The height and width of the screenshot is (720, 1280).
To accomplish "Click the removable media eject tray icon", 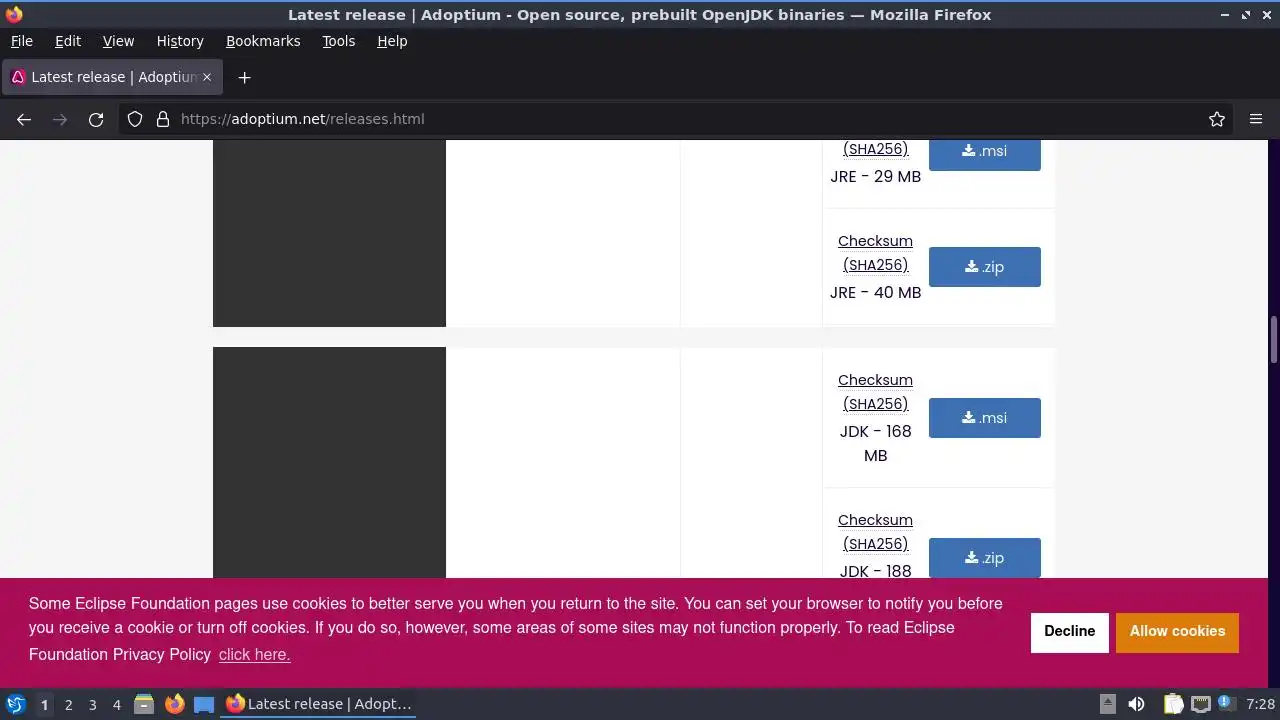I will coord(1107,704).
